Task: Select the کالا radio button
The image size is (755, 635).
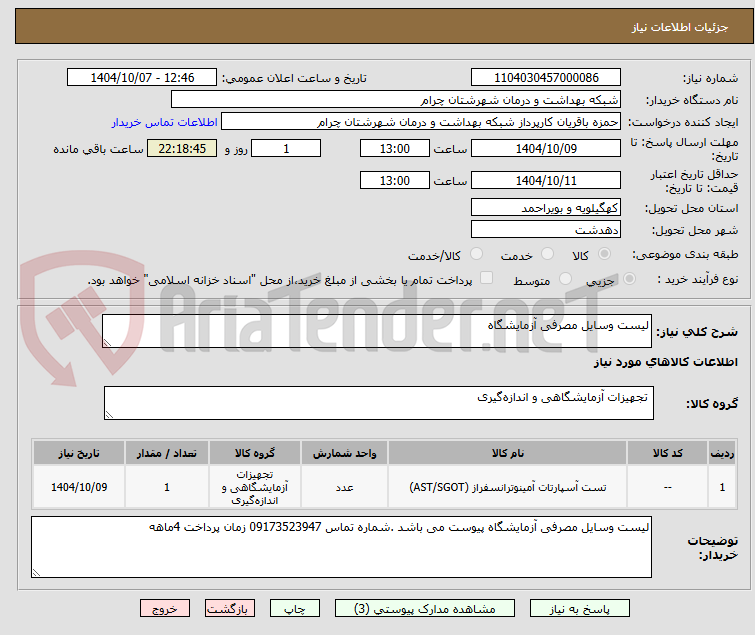Action: 604,254
